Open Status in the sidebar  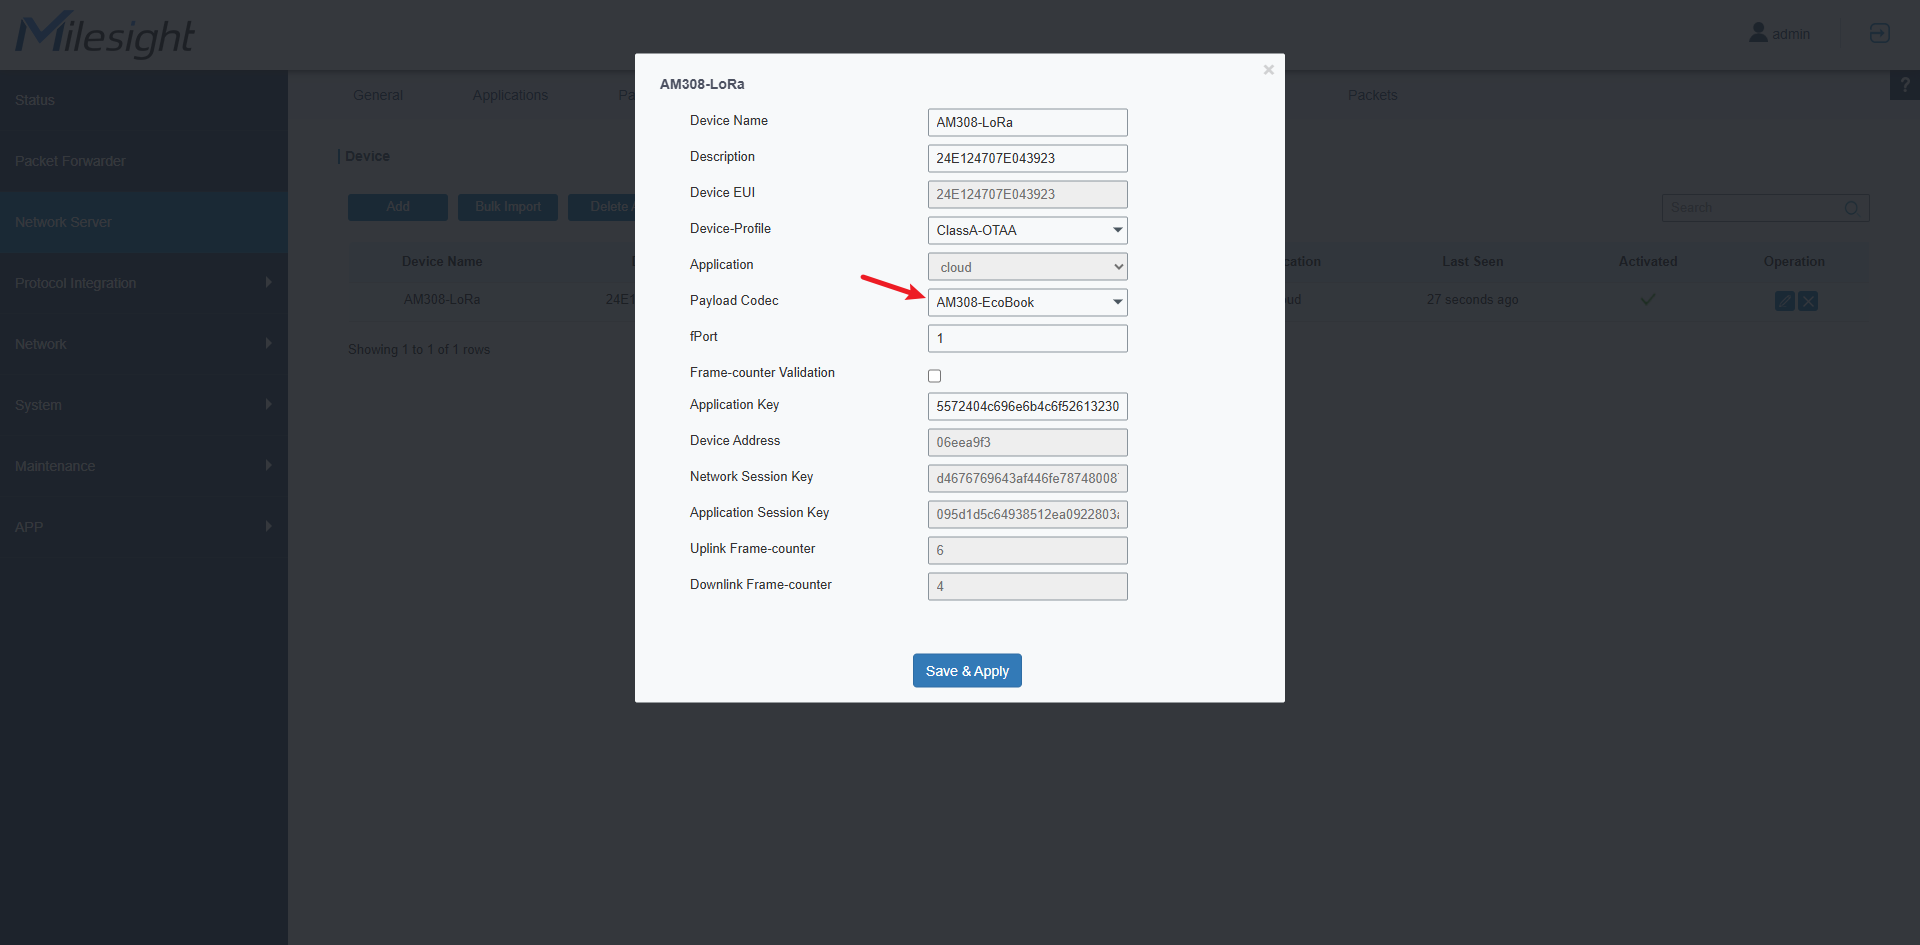click(144, 100)
